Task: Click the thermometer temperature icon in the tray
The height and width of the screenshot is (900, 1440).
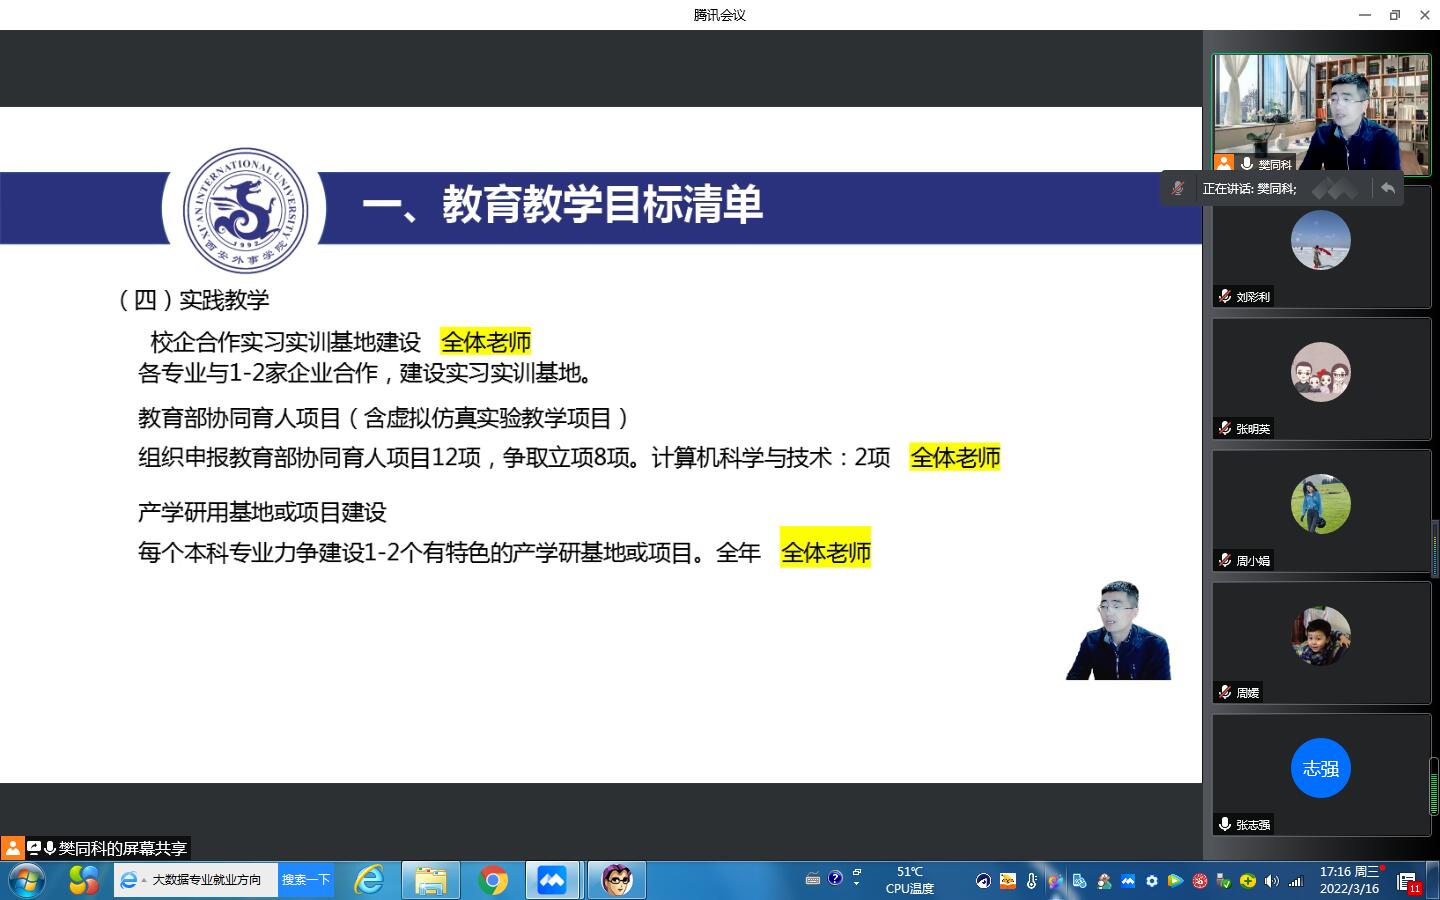Action: point(1032,881)
